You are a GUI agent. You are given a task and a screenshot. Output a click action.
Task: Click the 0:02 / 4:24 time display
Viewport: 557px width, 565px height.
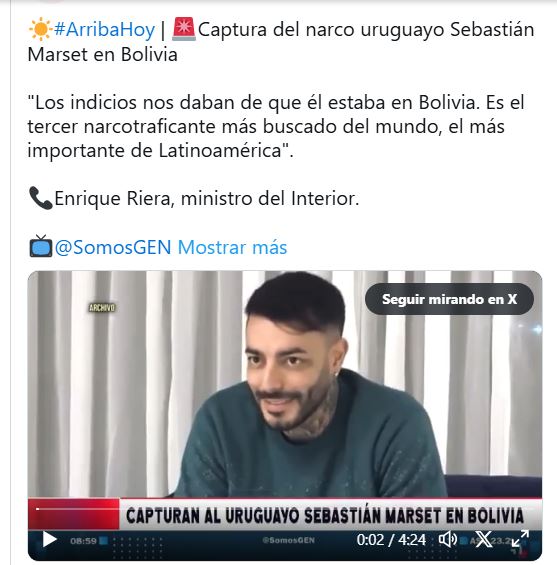click(x=391, y=540)
